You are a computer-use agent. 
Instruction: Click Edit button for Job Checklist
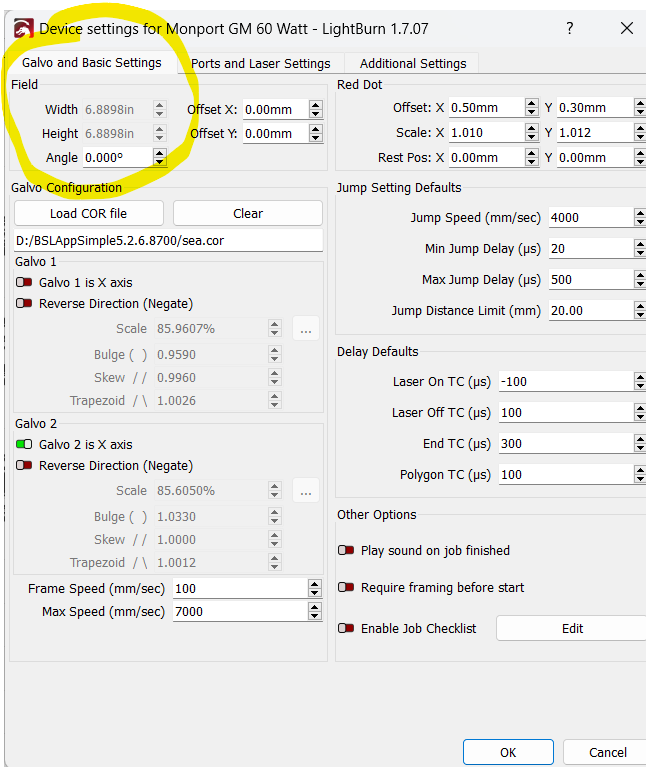(x=571, y=628)
